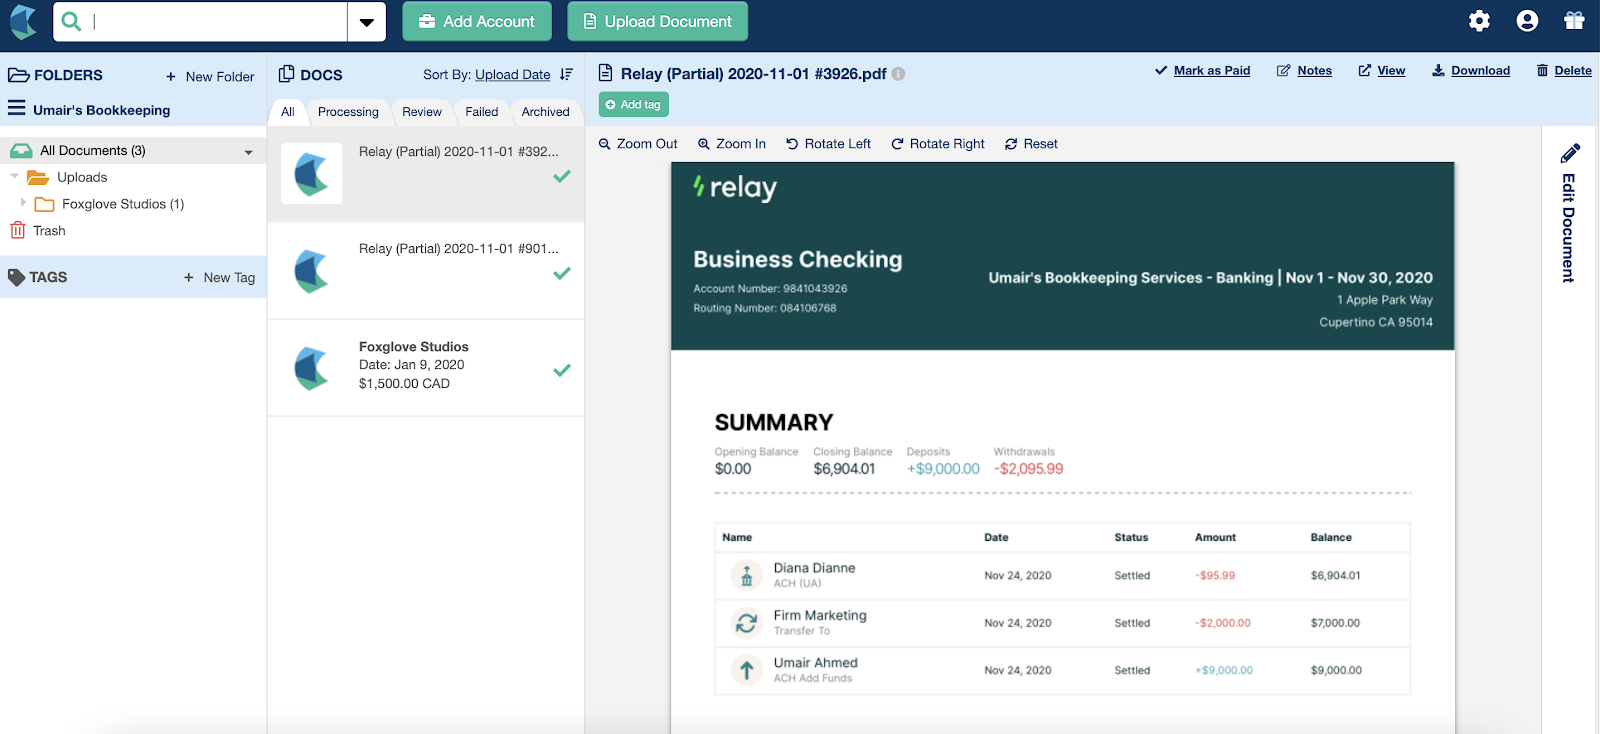Click the checkmark on Relay #901 document
Screen dimensions: 1600x734
(x=562, y=273)
